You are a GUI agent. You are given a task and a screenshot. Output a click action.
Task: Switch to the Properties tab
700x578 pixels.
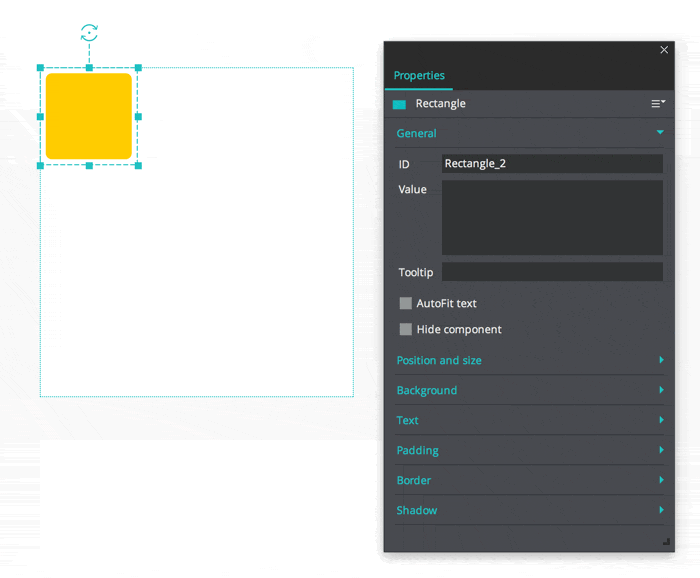click(x=419, y=75)
